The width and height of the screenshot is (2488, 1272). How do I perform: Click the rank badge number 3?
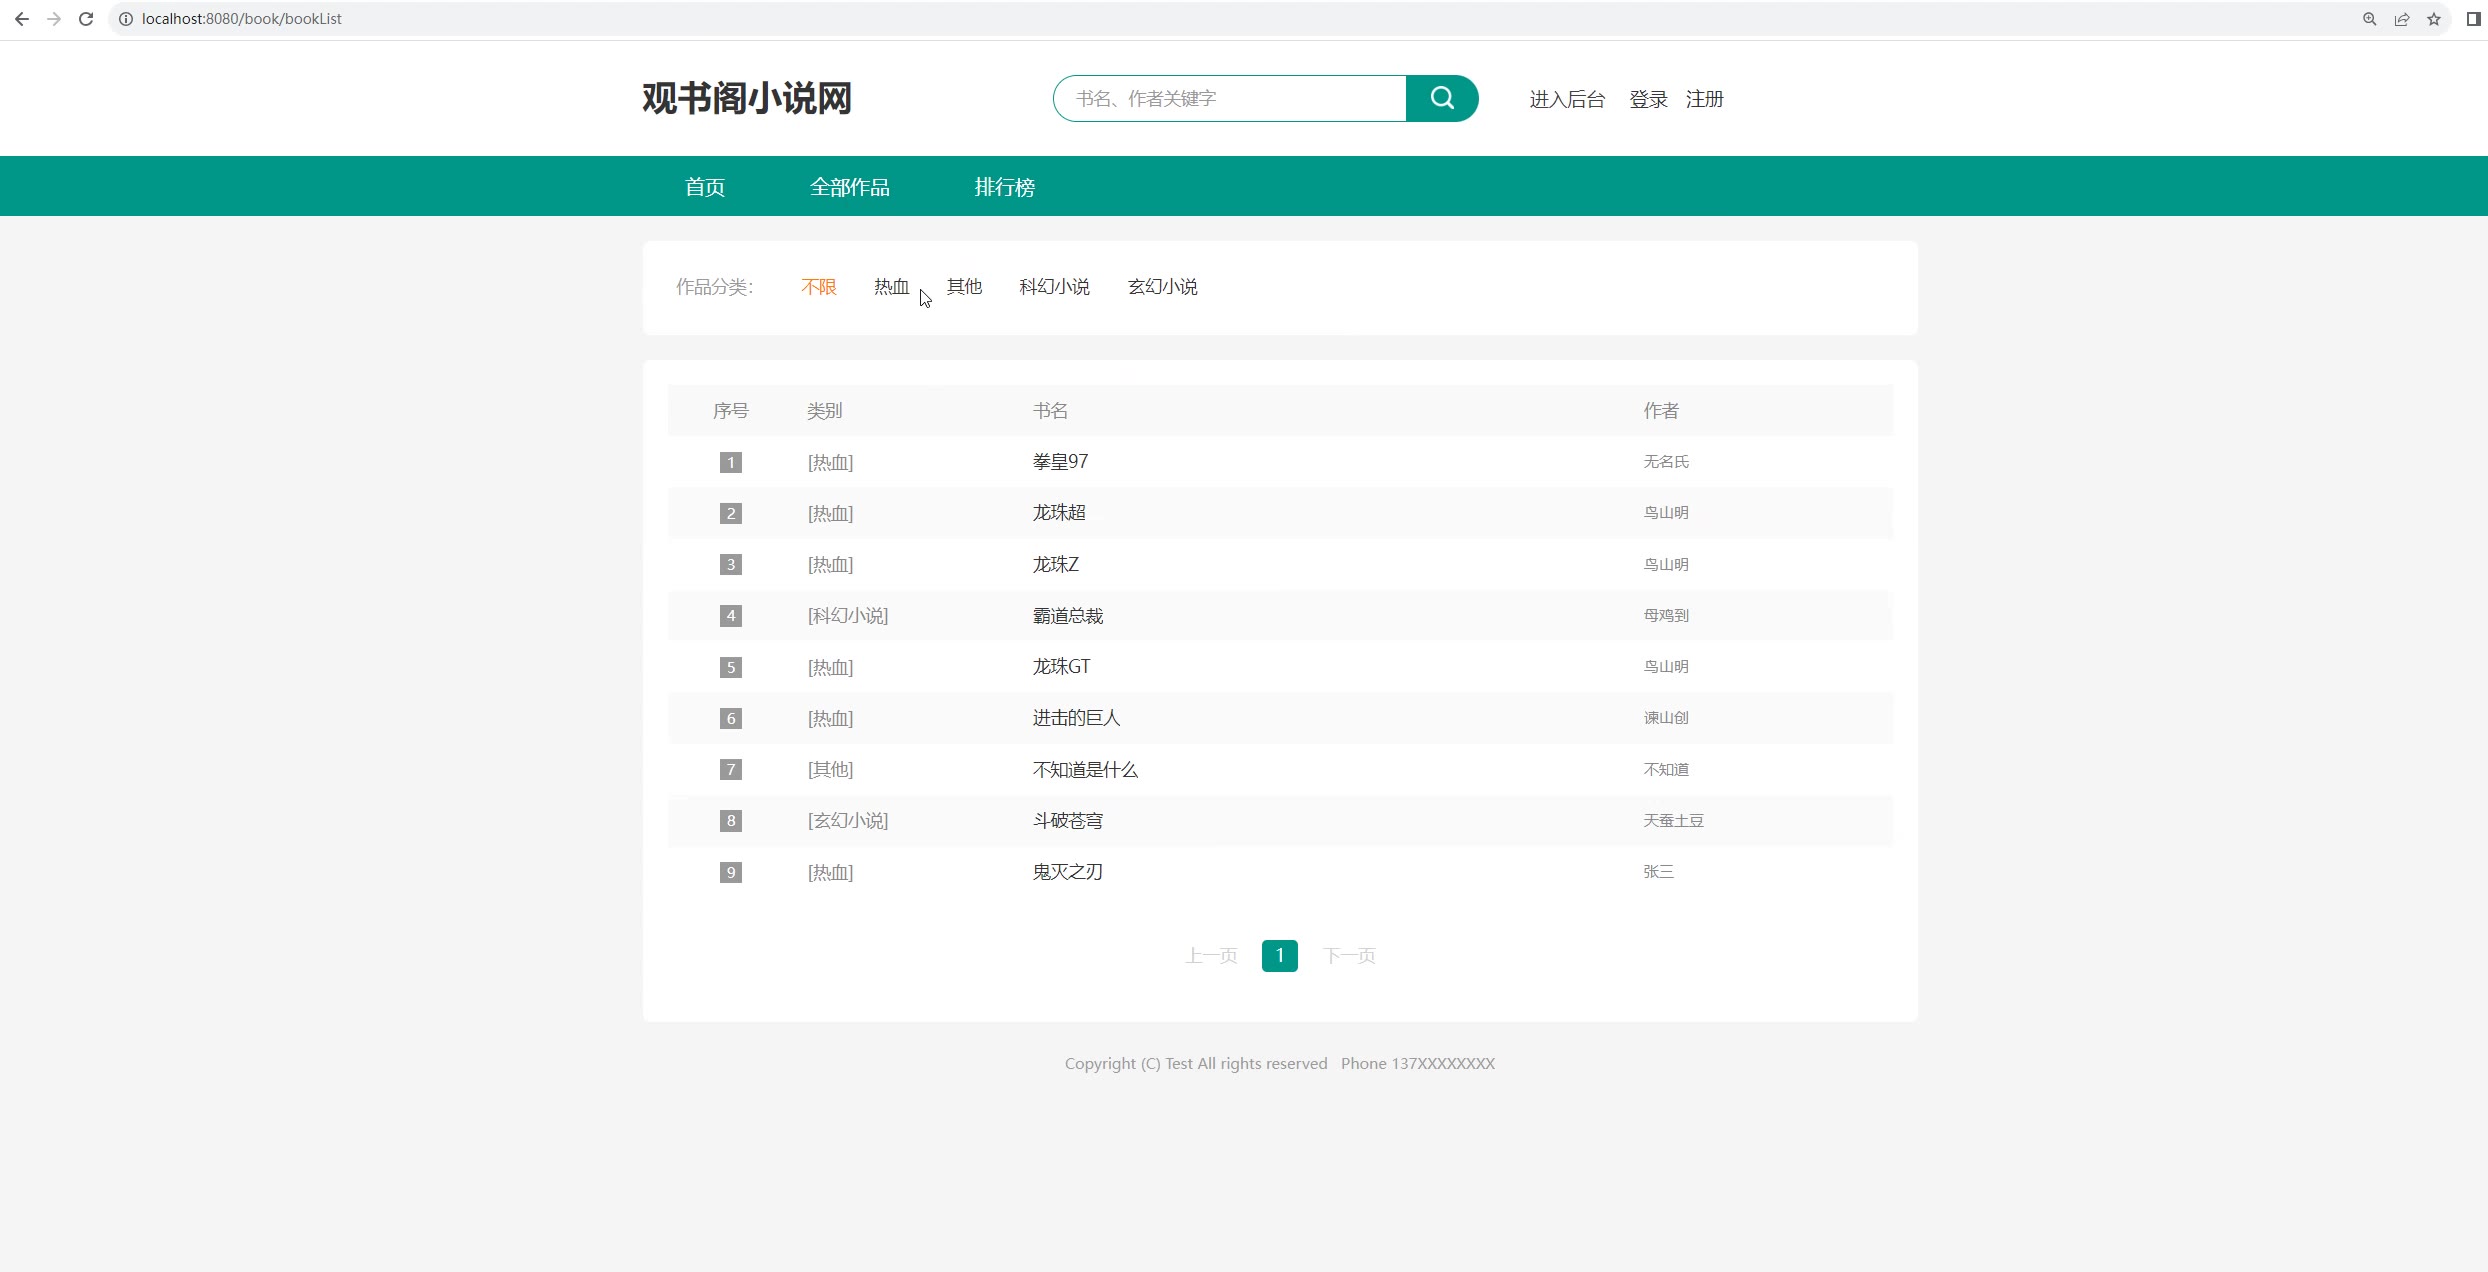[x=731, y=564]
